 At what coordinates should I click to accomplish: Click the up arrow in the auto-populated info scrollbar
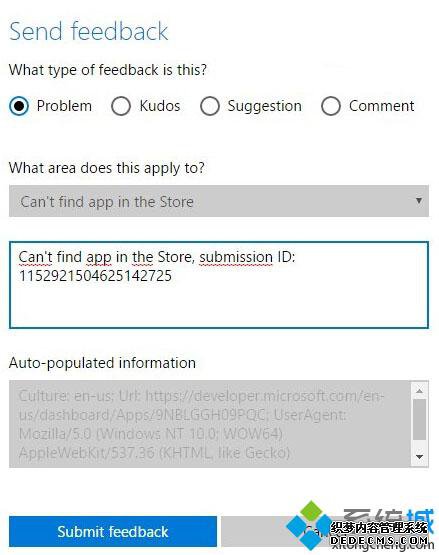pos(420,391)
